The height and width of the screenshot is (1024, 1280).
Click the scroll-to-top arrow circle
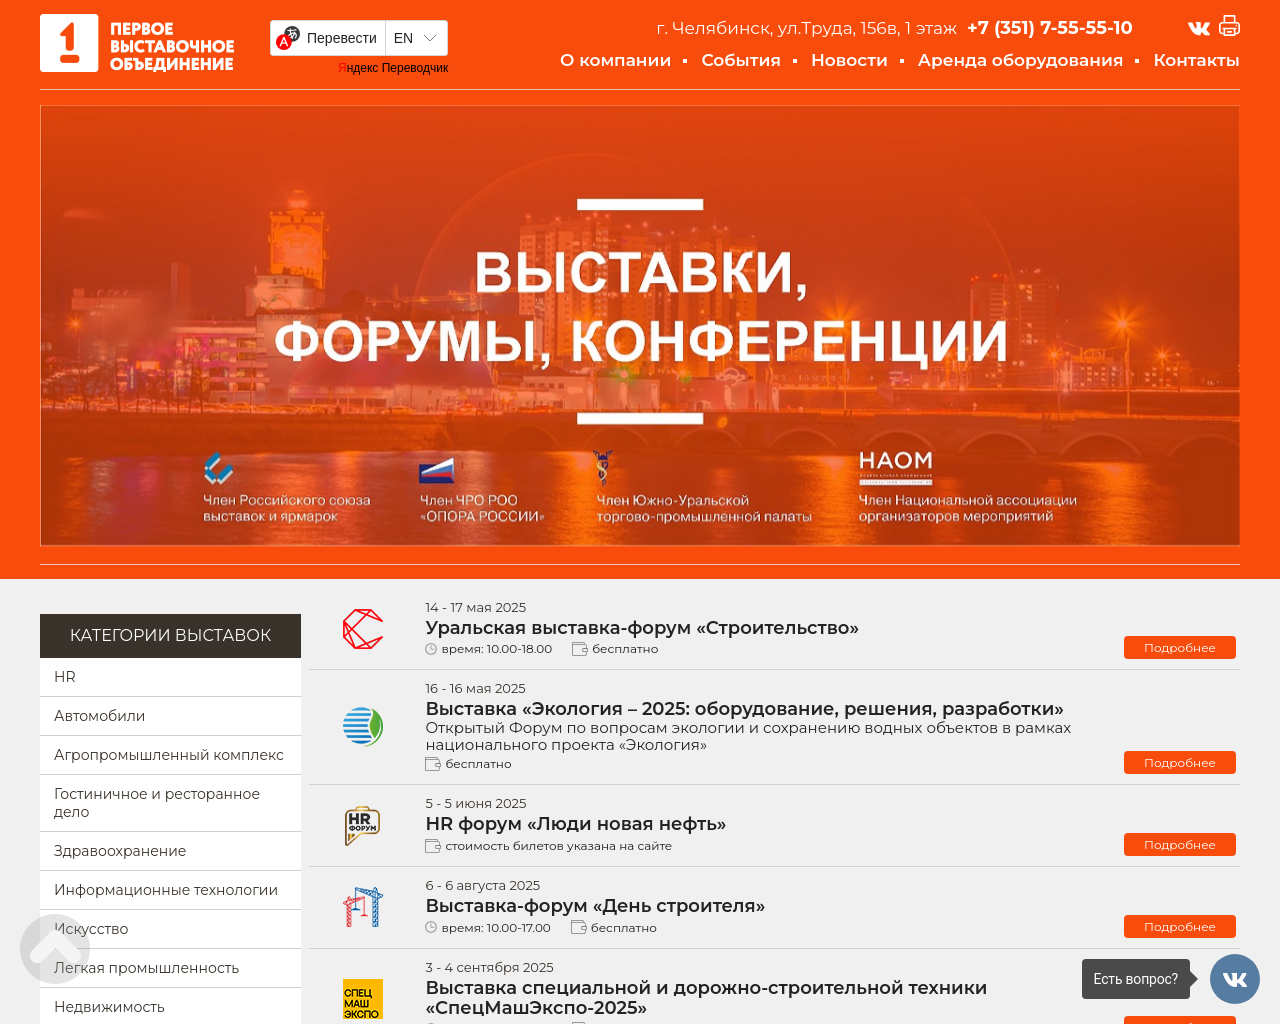[55, 949]
